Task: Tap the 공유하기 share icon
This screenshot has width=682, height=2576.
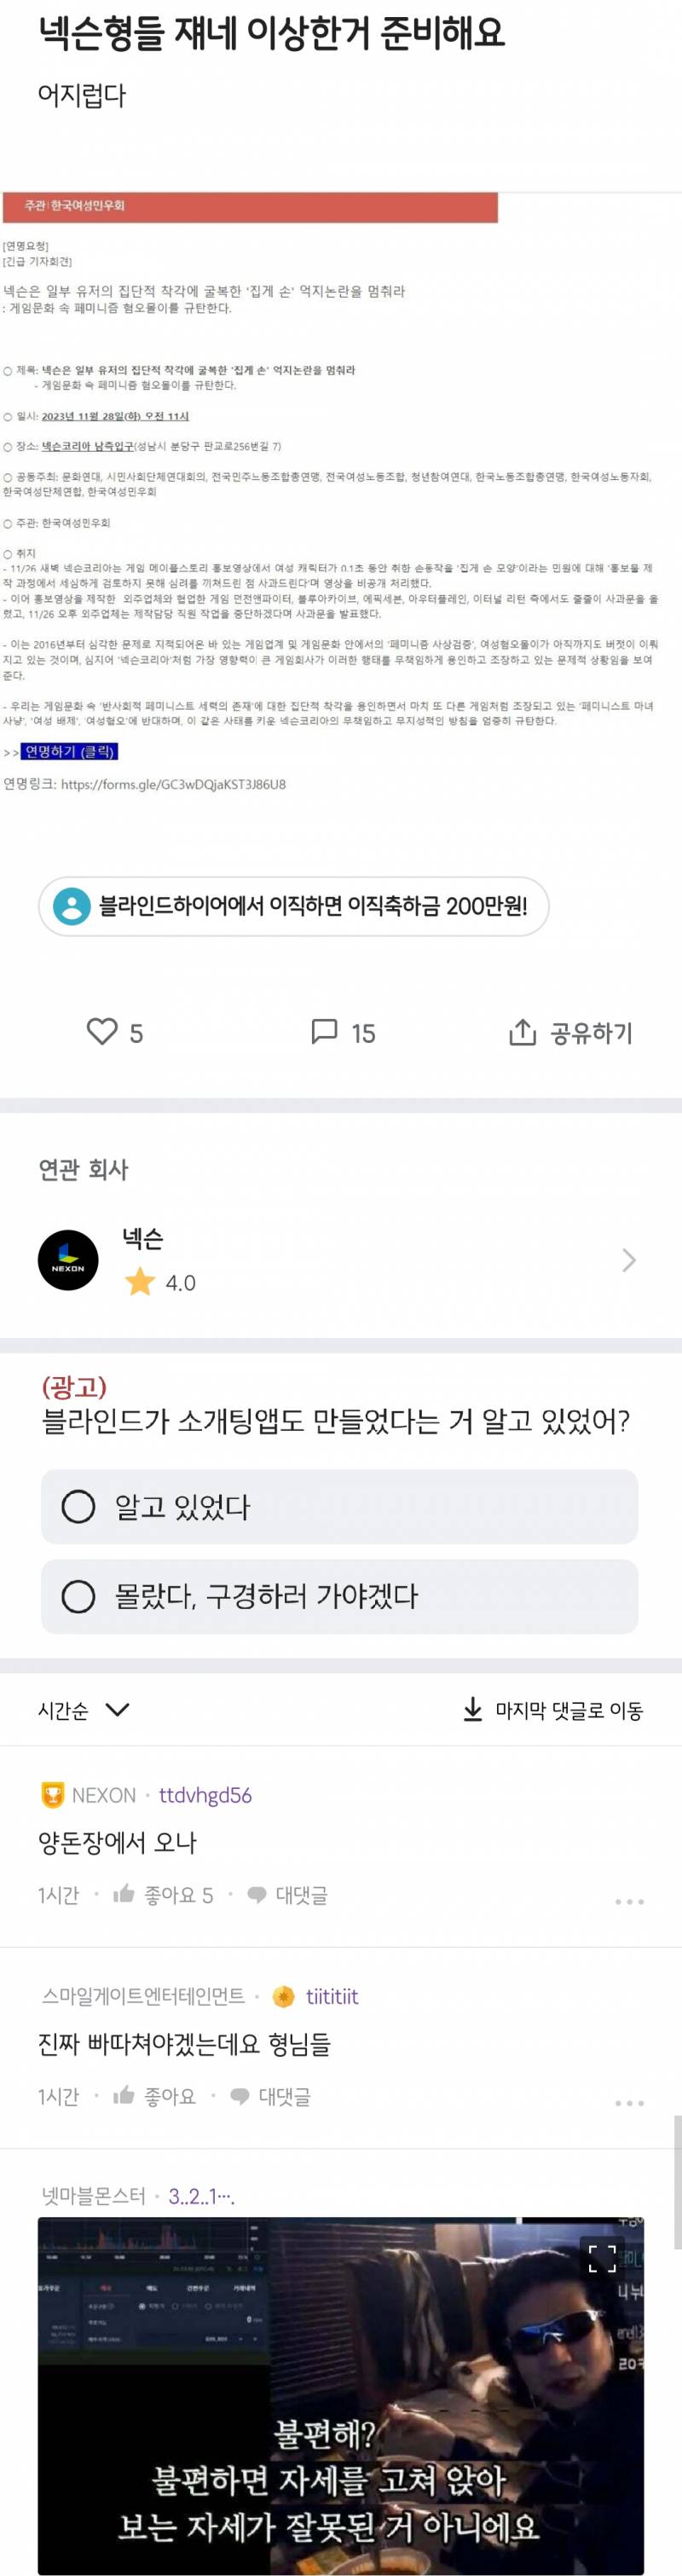Action: (521, 1033)
